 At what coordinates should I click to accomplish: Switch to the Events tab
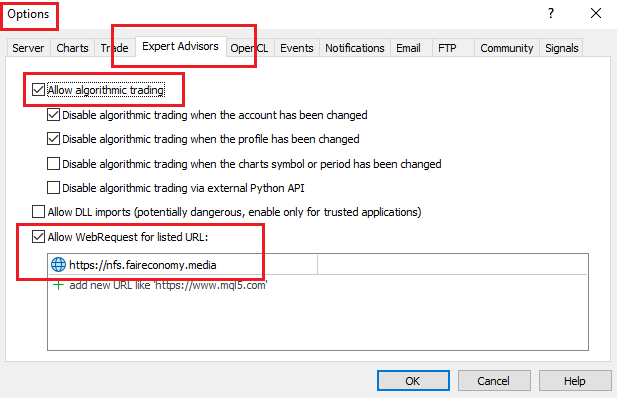pos(297,48)
